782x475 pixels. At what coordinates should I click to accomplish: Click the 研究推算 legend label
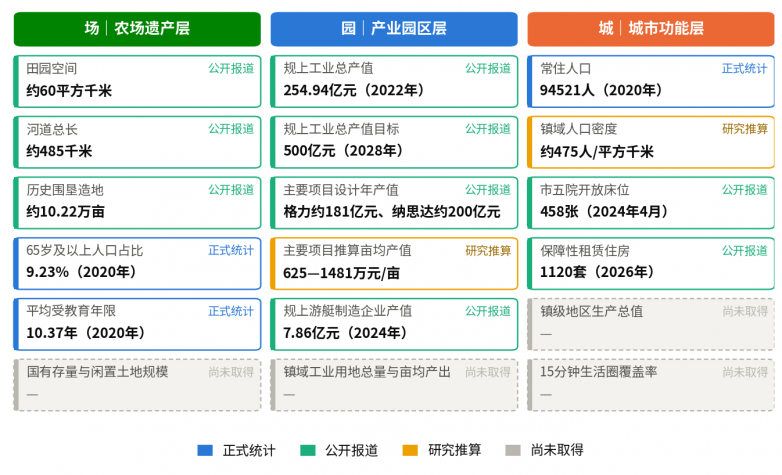(454, 451)
